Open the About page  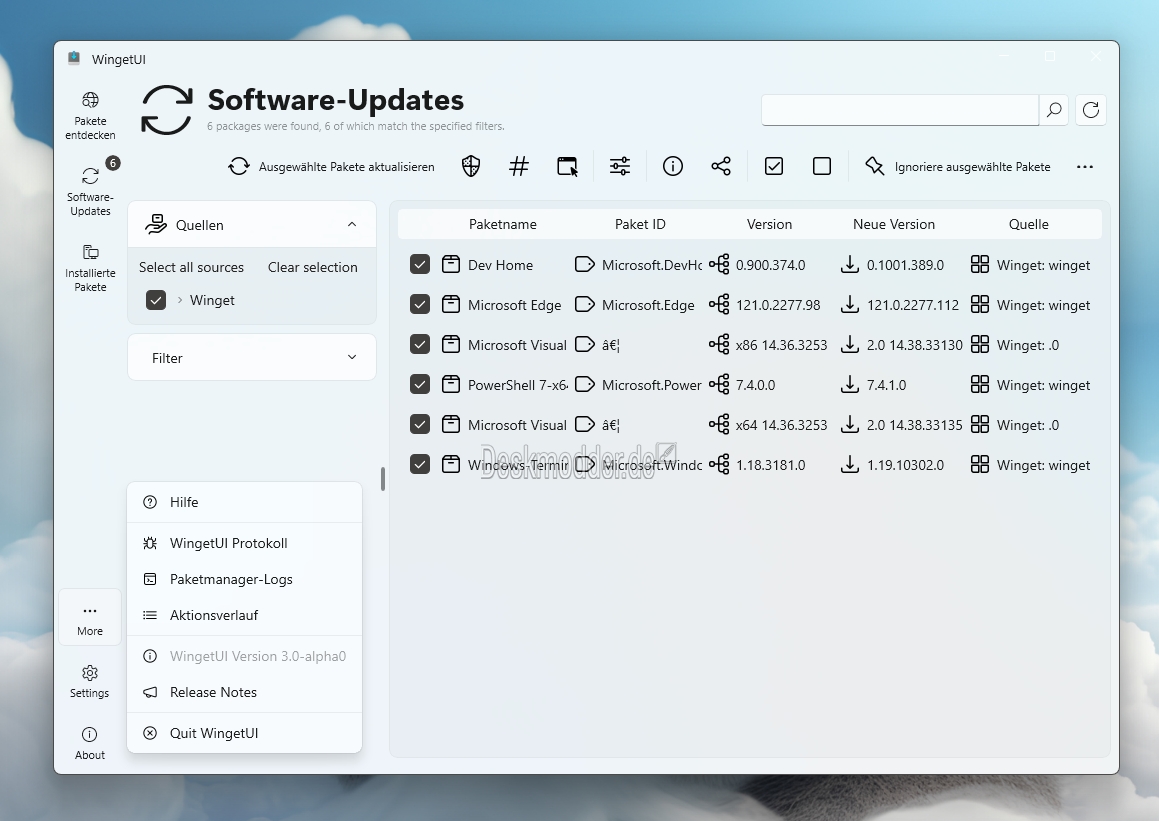[x=90, y=743]
